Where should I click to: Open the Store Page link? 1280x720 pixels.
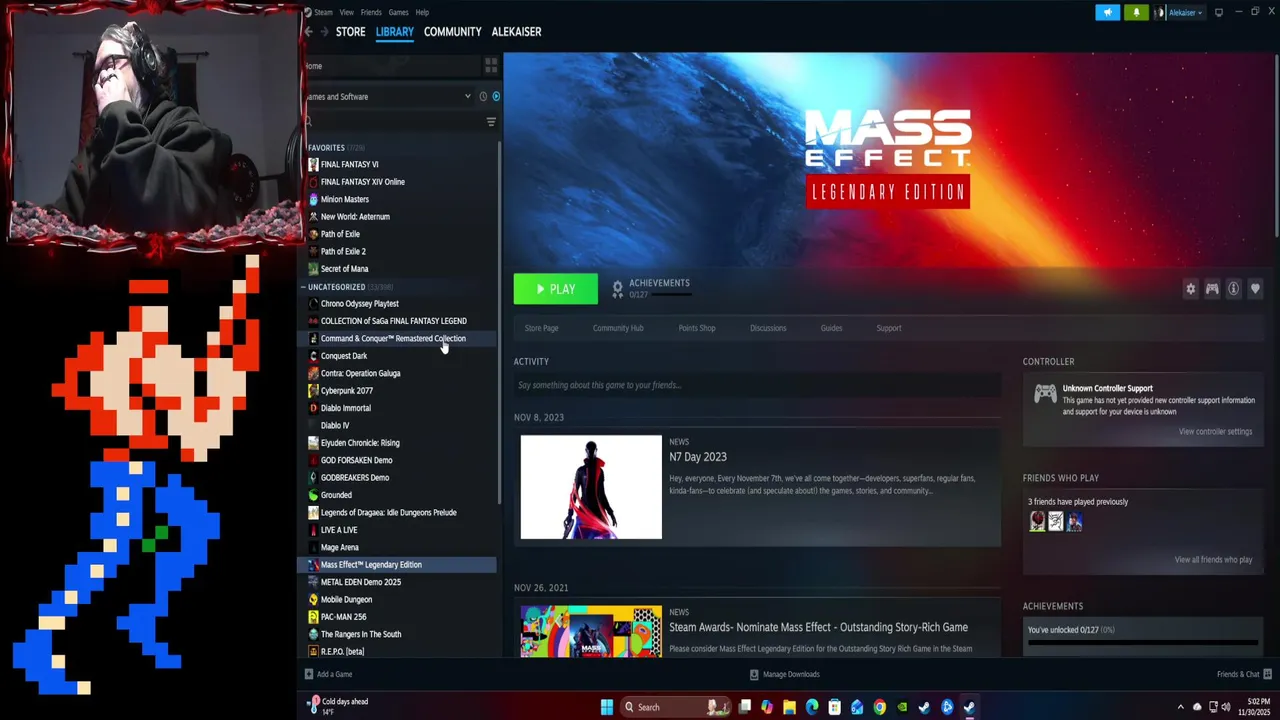point(541,328)
